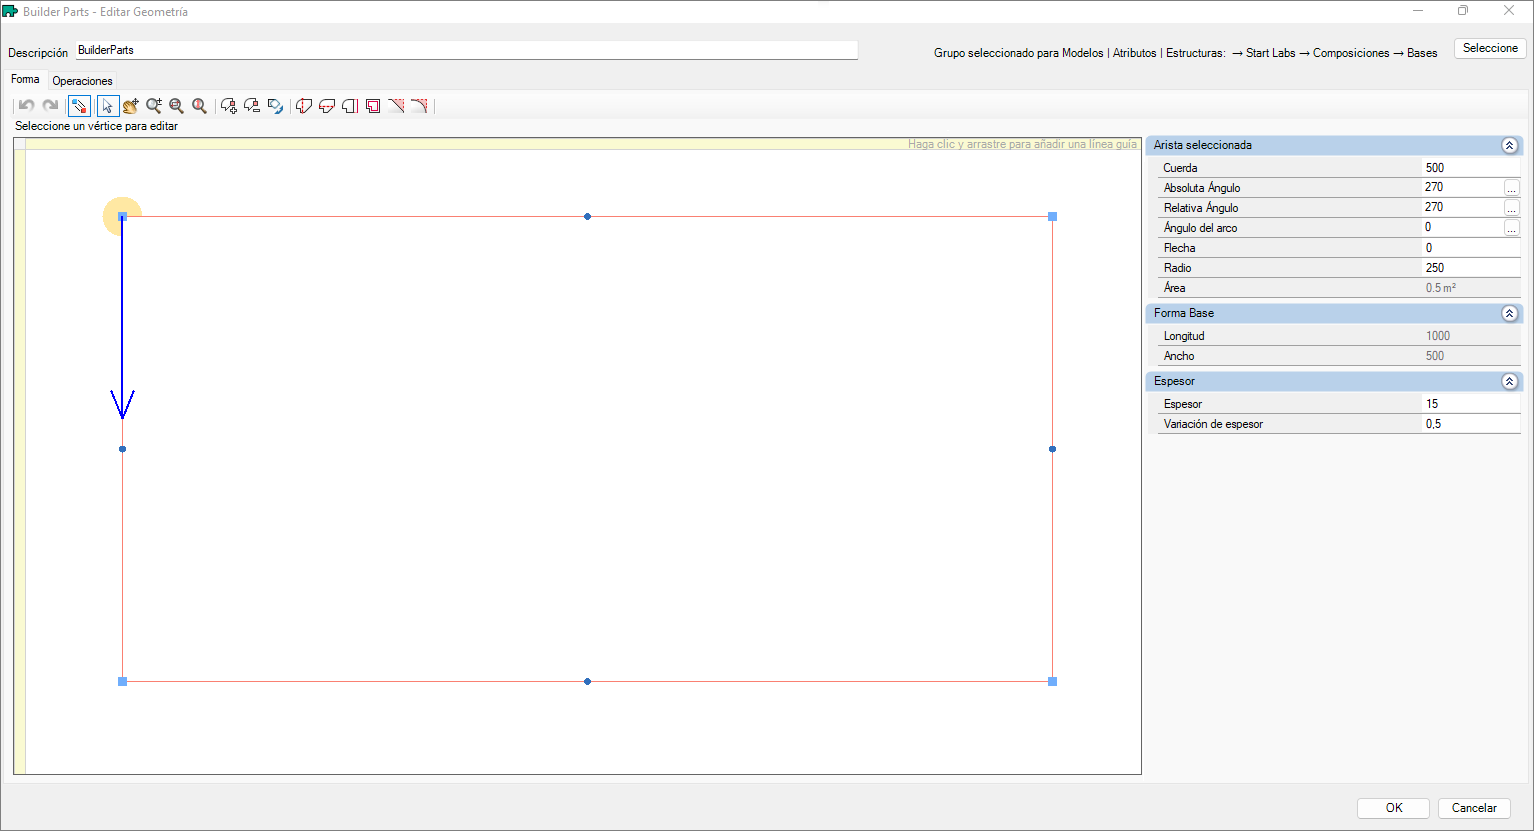Collapse the Forma Base section

[1510, 314]
